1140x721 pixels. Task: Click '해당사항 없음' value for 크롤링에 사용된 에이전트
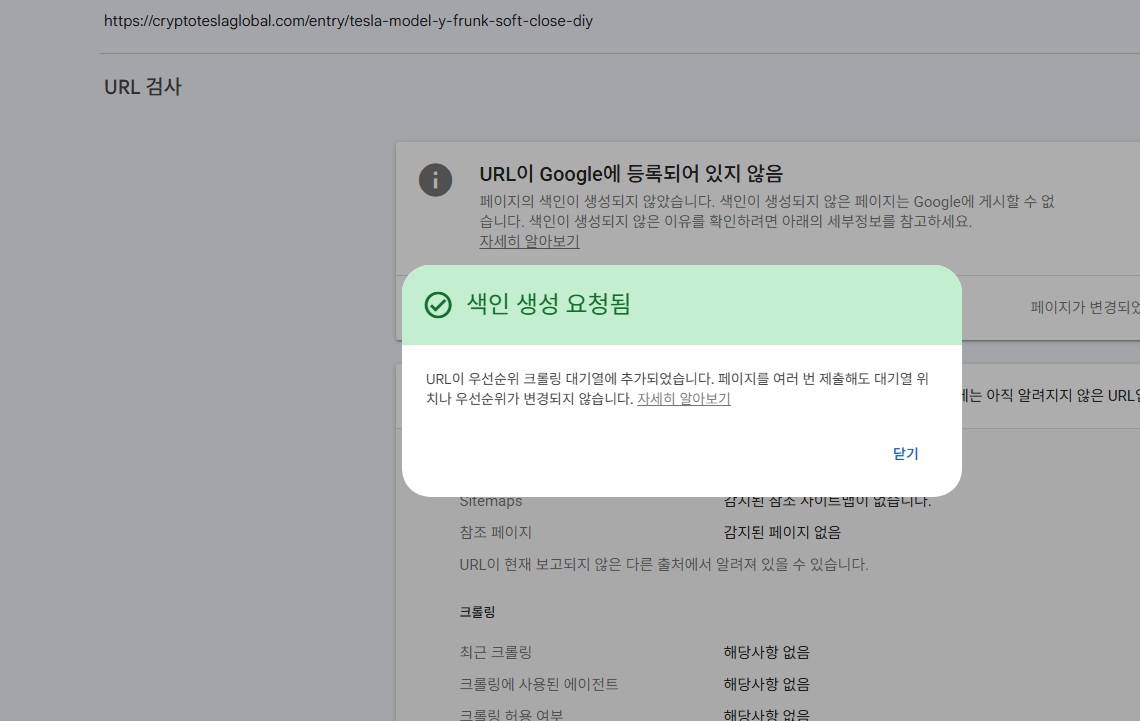[x=766, y=684]
